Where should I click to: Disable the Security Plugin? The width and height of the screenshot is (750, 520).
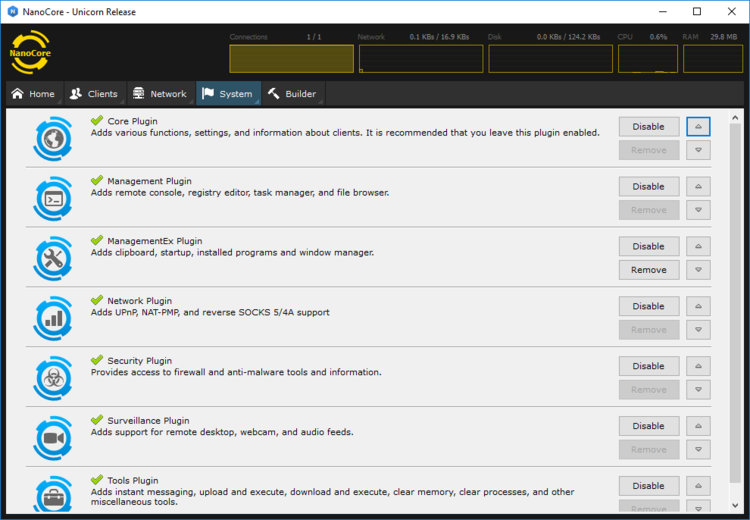[x=649, y=366]
